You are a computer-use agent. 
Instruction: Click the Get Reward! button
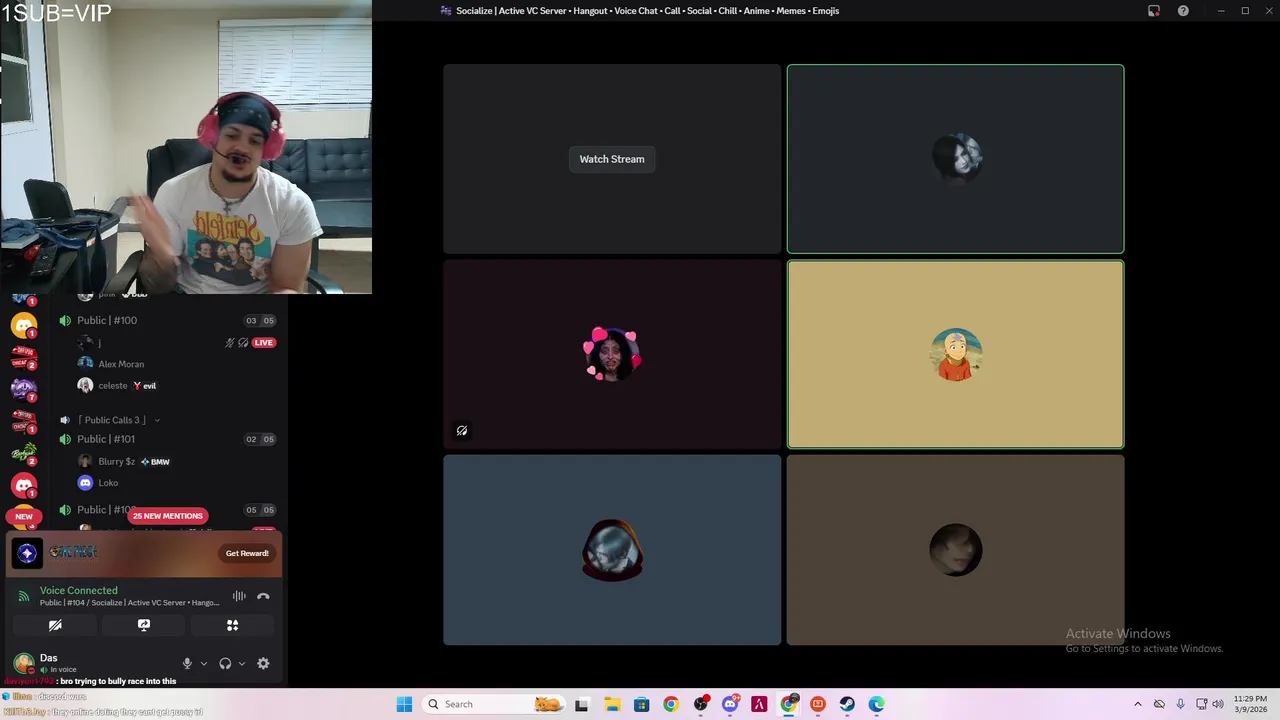247,553
